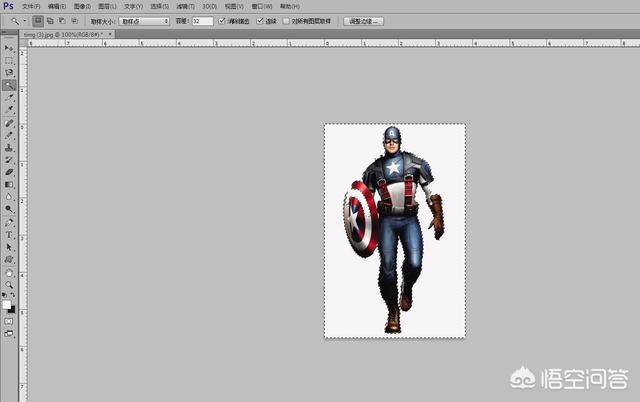Change the screen mode
The width and height of the screenshot is (640, 402).
click(x=9, y=333)
